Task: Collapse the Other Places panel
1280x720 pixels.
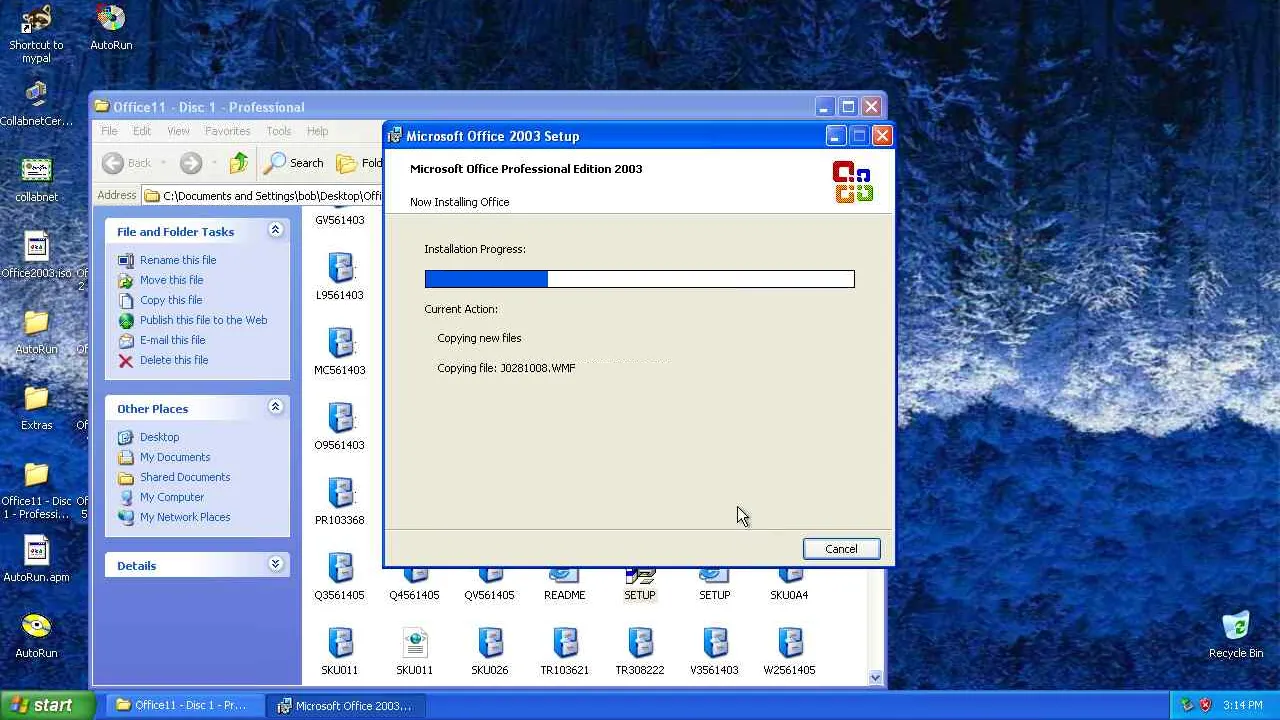Action: tap(275, 408)
